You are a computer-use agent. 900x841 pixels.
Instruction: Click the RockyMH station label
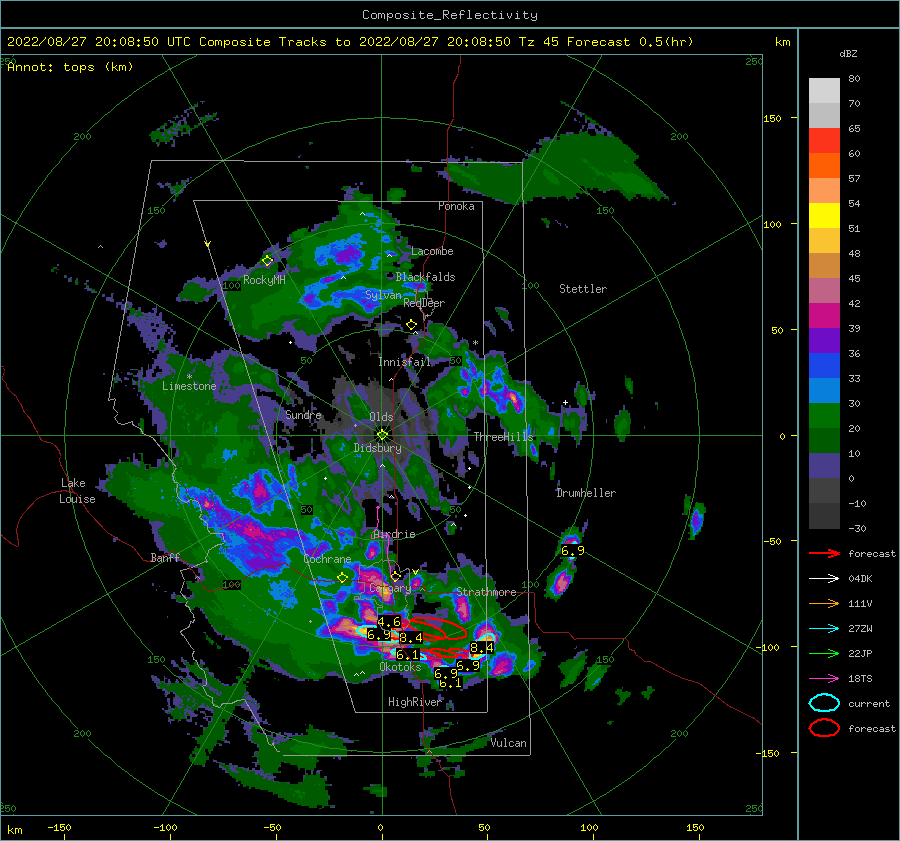264,280
